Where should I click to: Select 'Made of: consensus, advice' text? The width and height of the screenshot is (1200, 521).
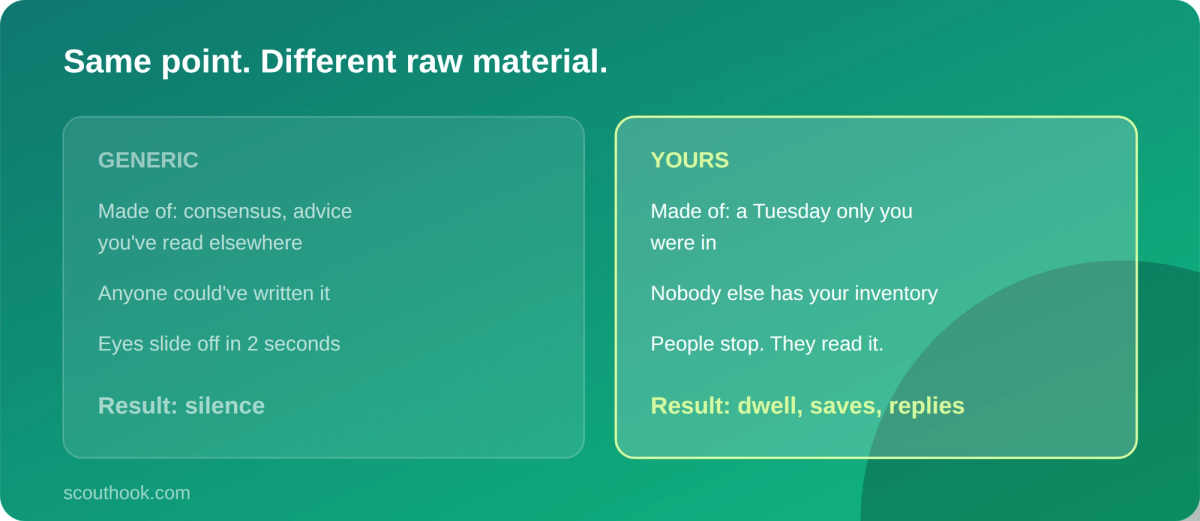[225, 211]
